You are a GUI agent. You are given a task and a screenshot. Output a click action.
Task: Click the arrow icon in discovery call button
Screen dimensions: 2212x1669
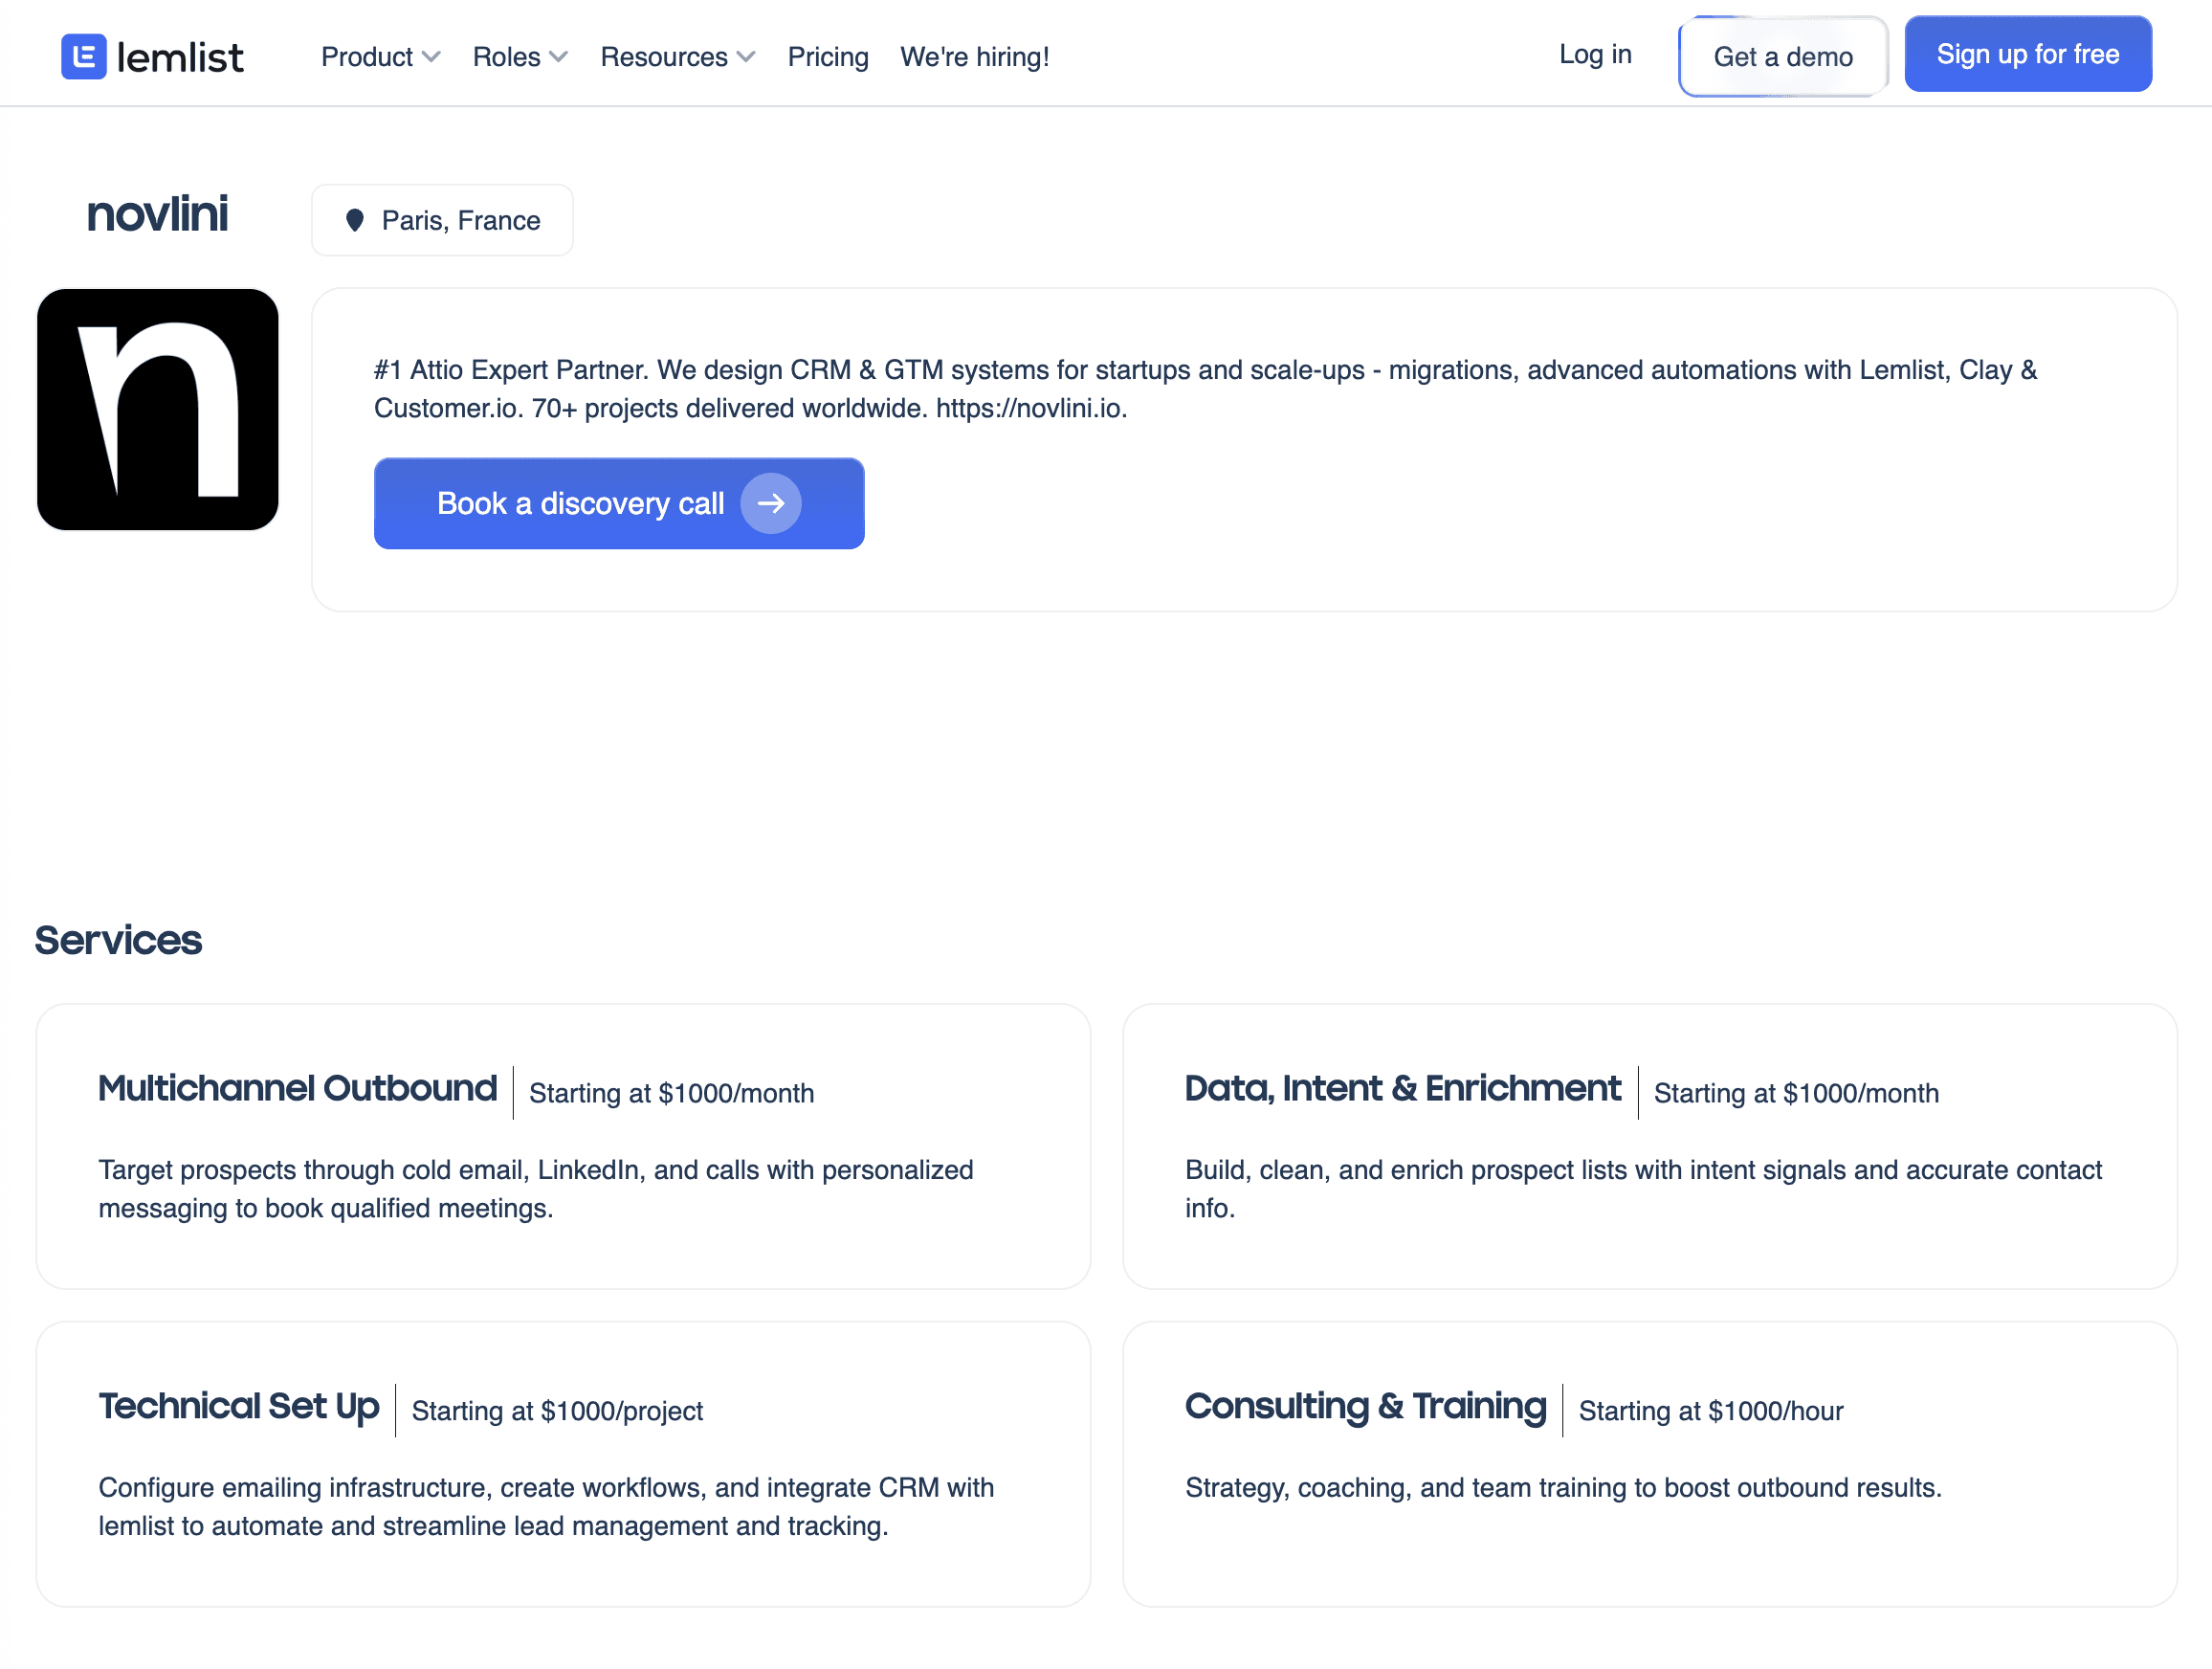coord(770,503)
